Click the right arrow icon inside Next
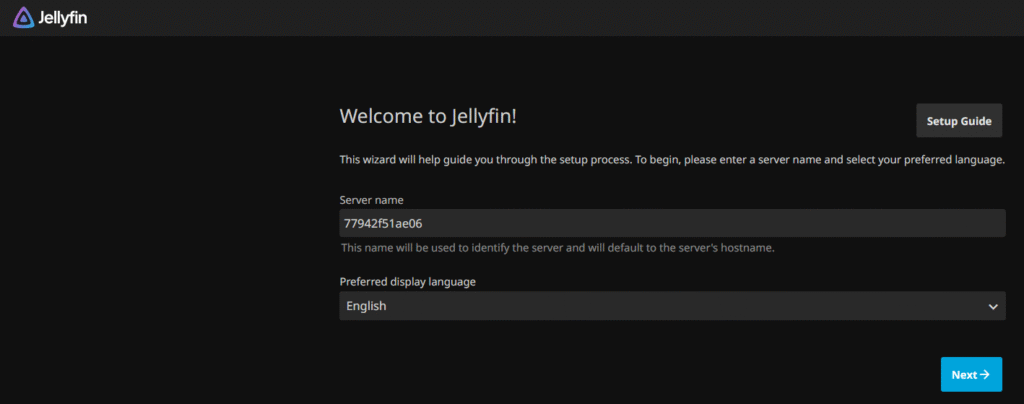Viewport: 1024px width, 404px height. tap(985, 375)
